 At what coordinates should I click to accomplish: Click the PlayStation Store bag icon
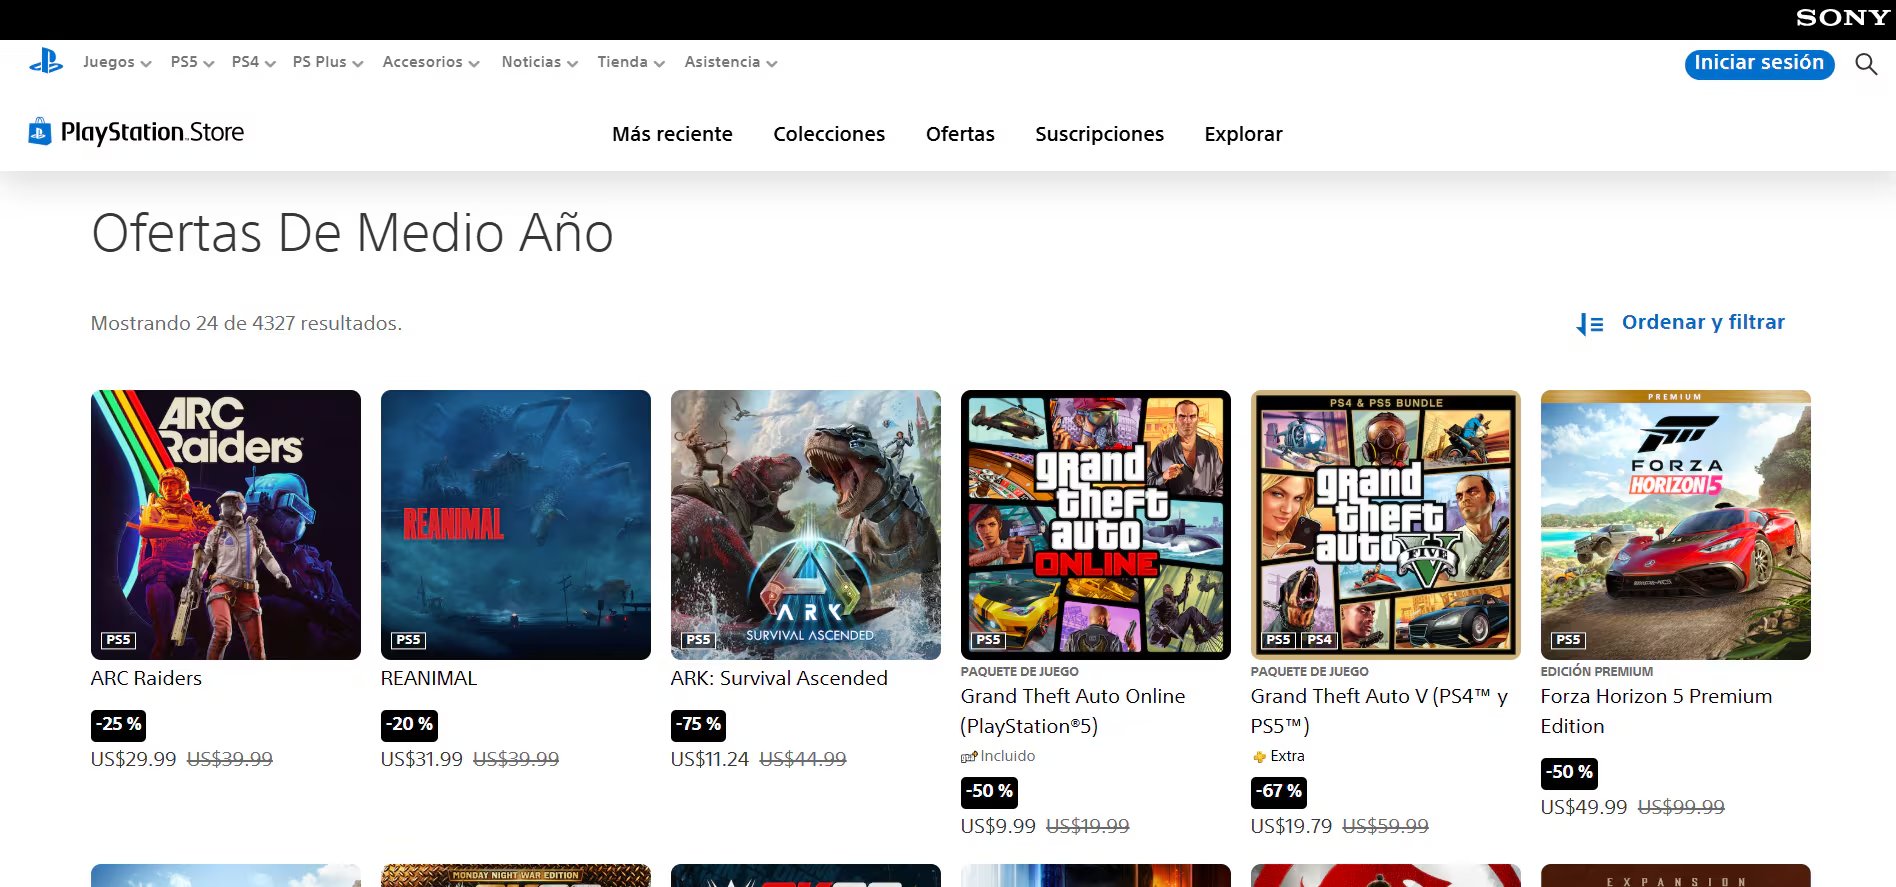40,132
